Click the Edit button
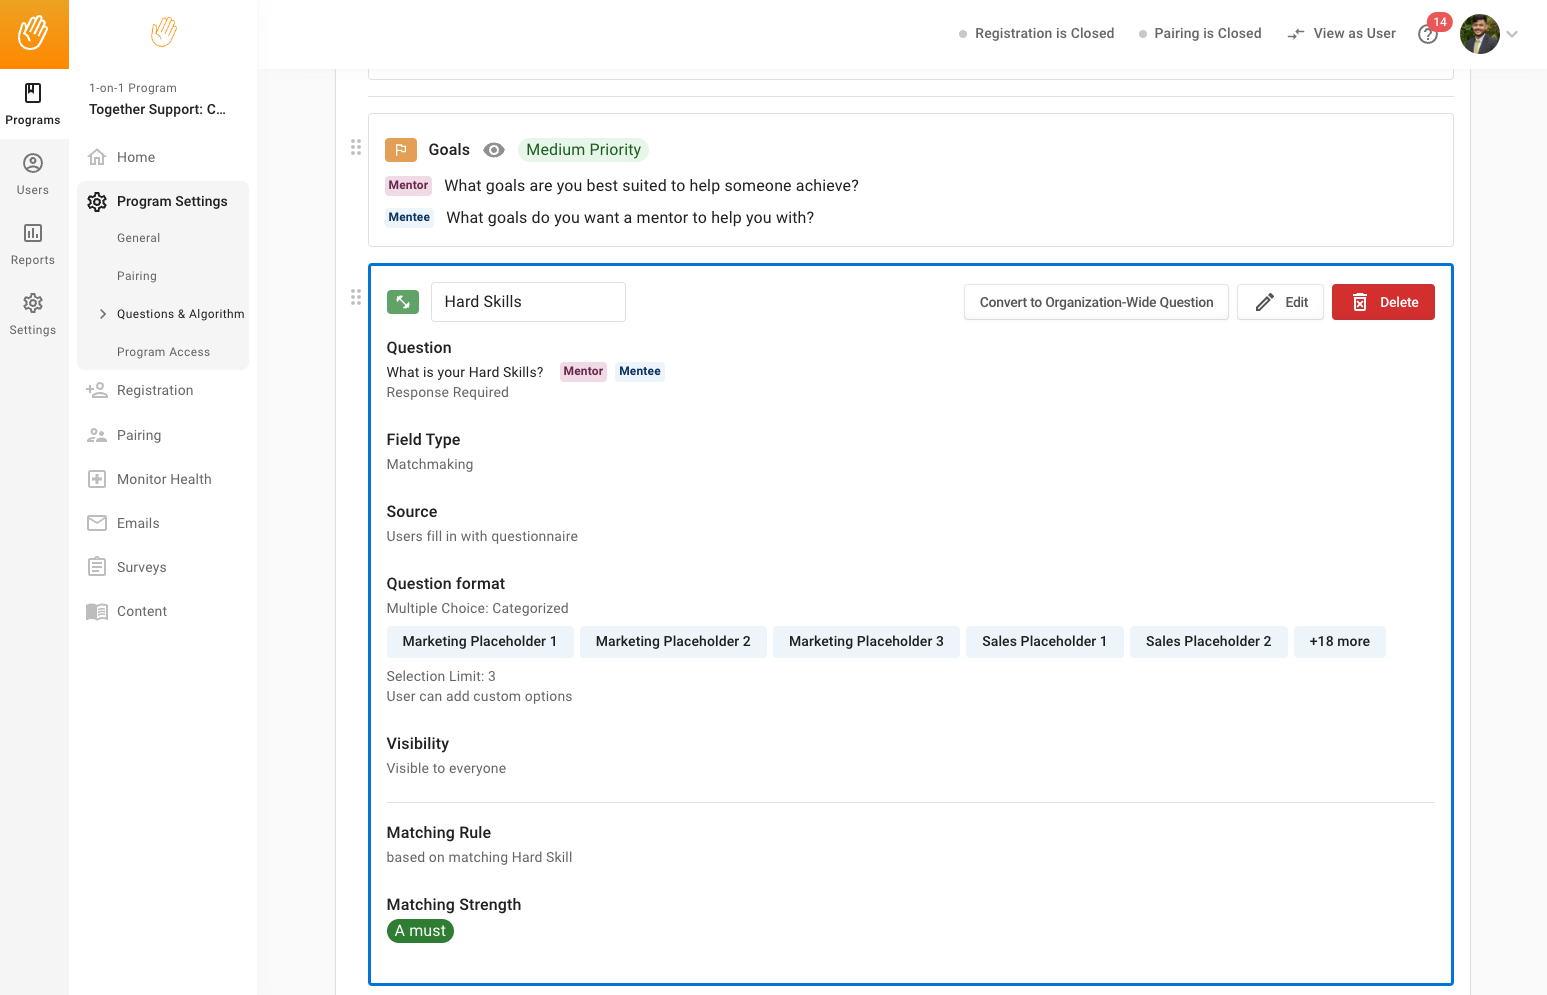 coord(1281,302)
